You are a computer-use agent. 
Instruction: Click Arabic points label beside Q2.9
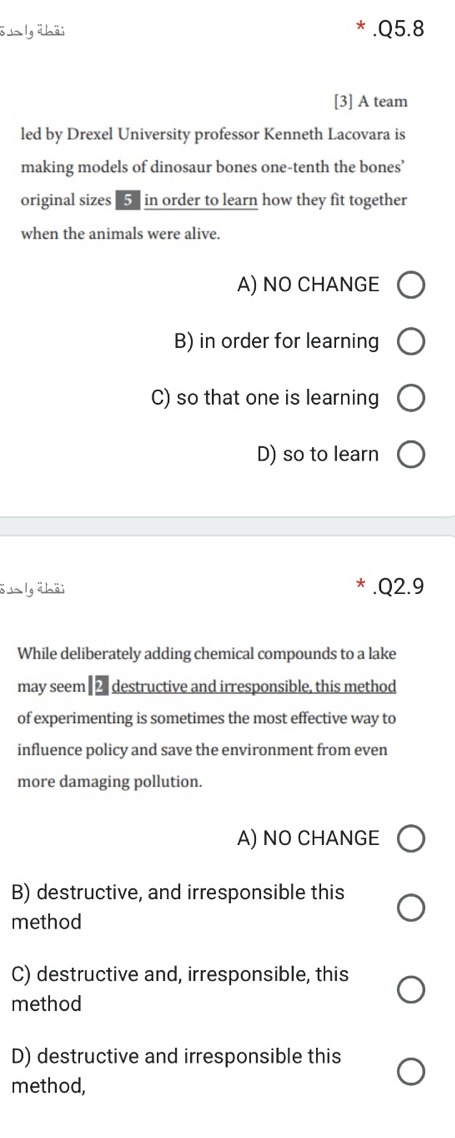click(x=33, y=586)
